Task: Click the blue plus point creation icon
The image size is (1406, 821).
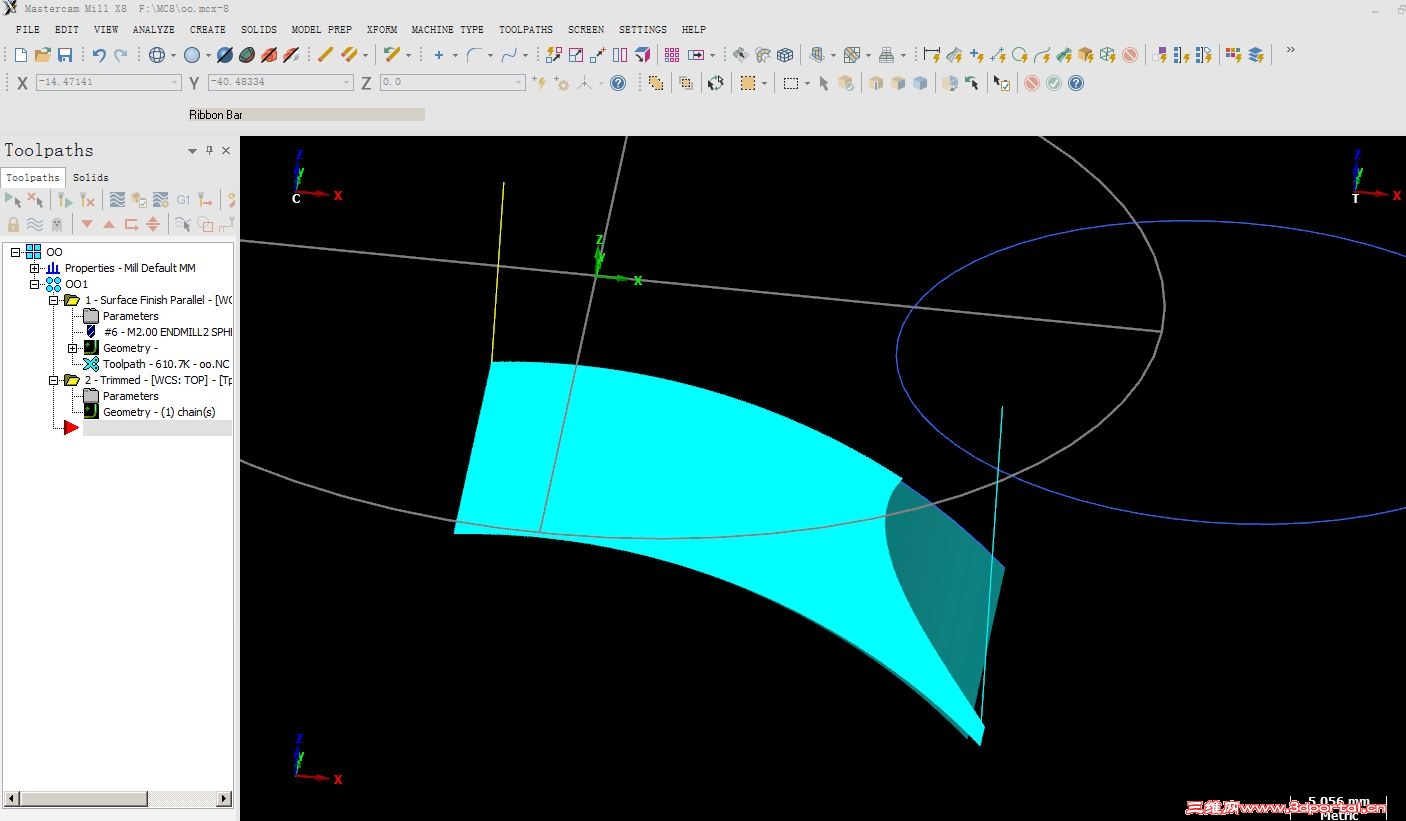Action: 438,55
